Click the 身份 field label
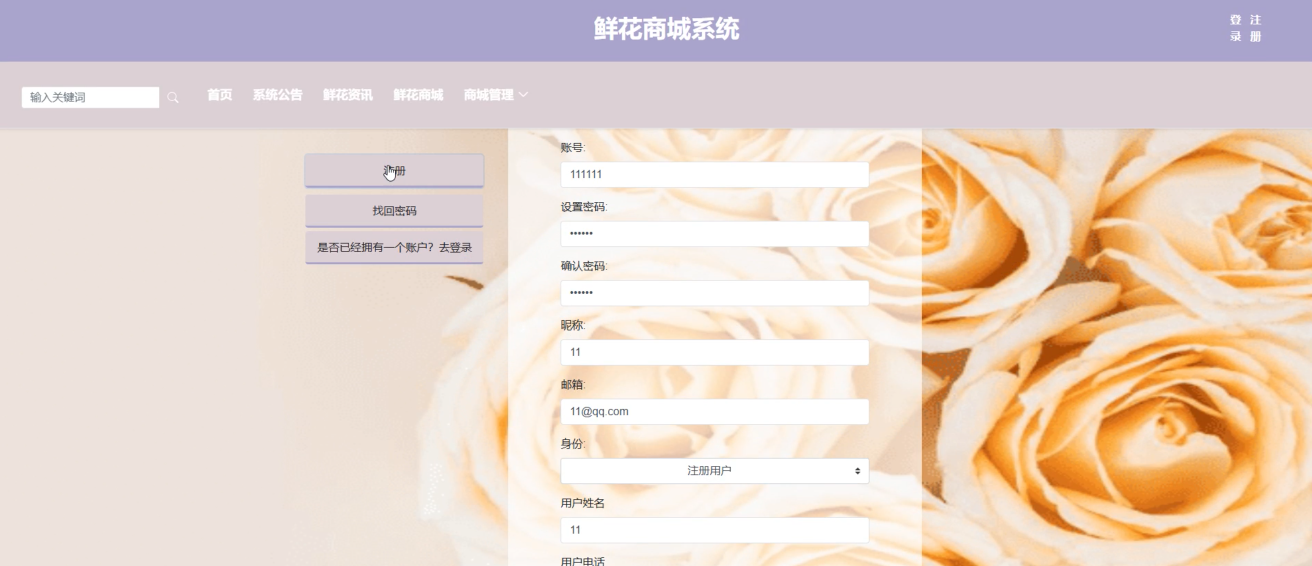 (573, 443)
